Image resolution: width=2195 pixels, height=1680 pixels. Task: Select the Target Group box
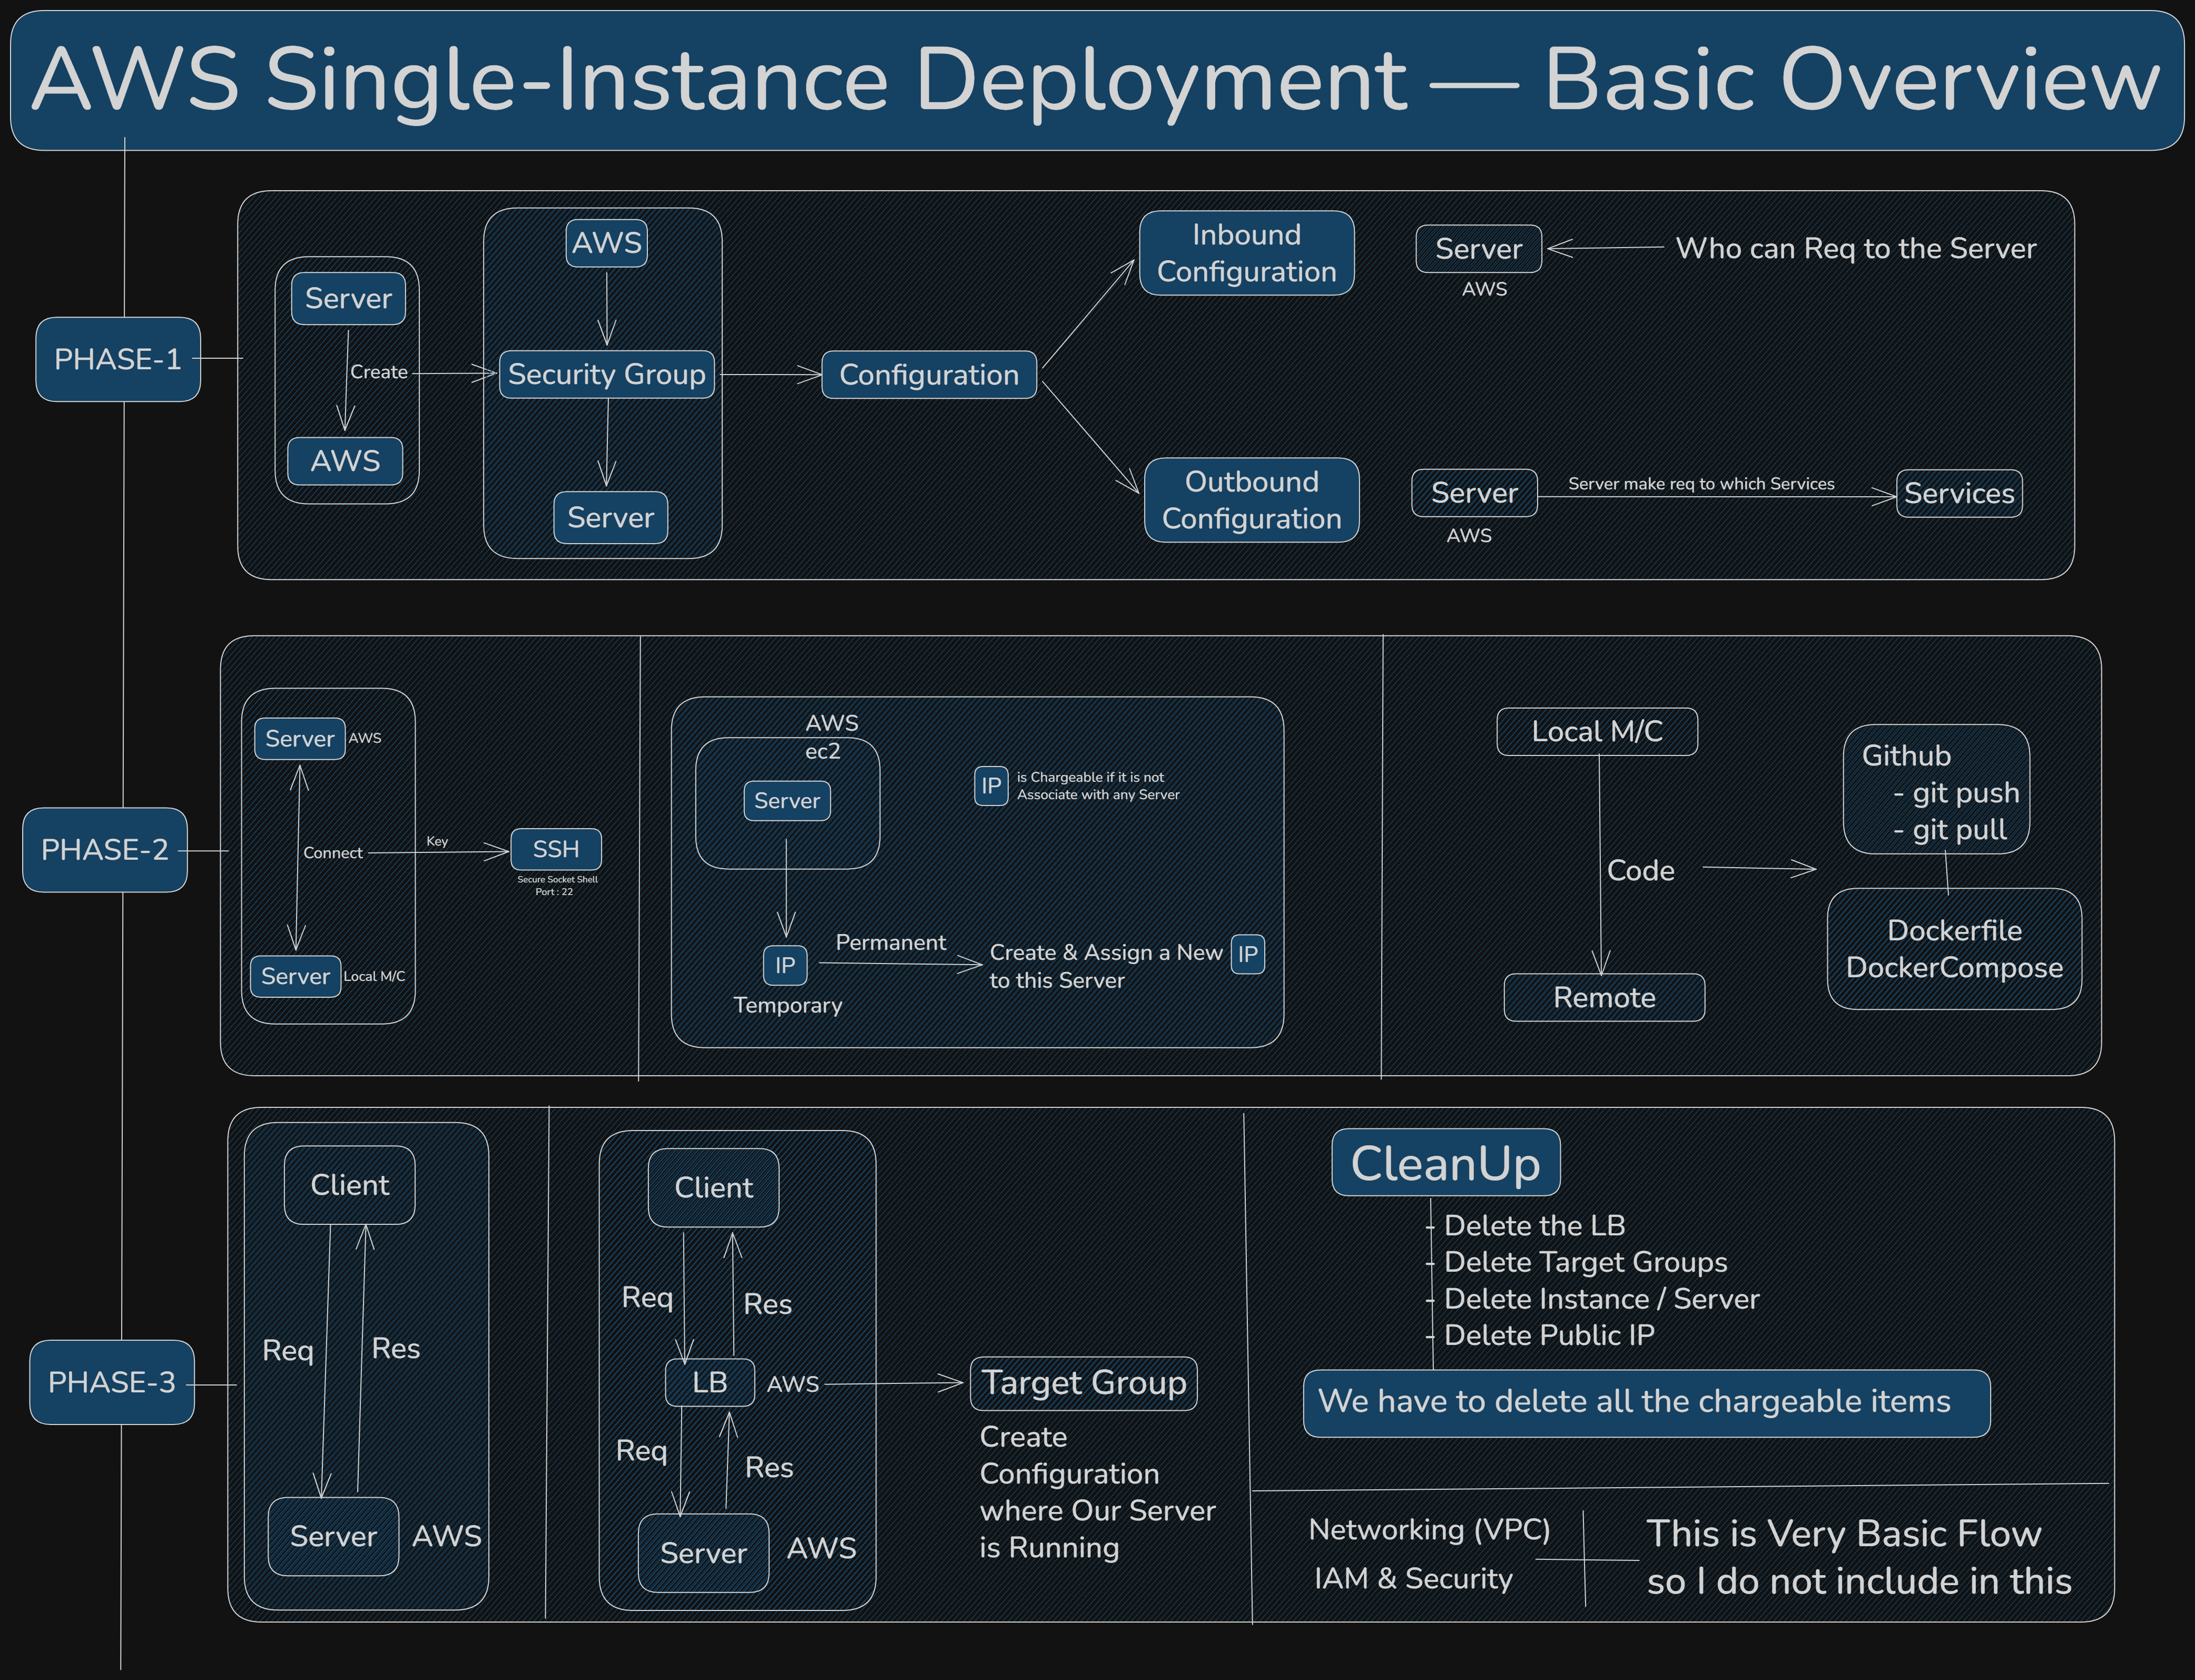pyautogui.click(x=1084, y=1383)
